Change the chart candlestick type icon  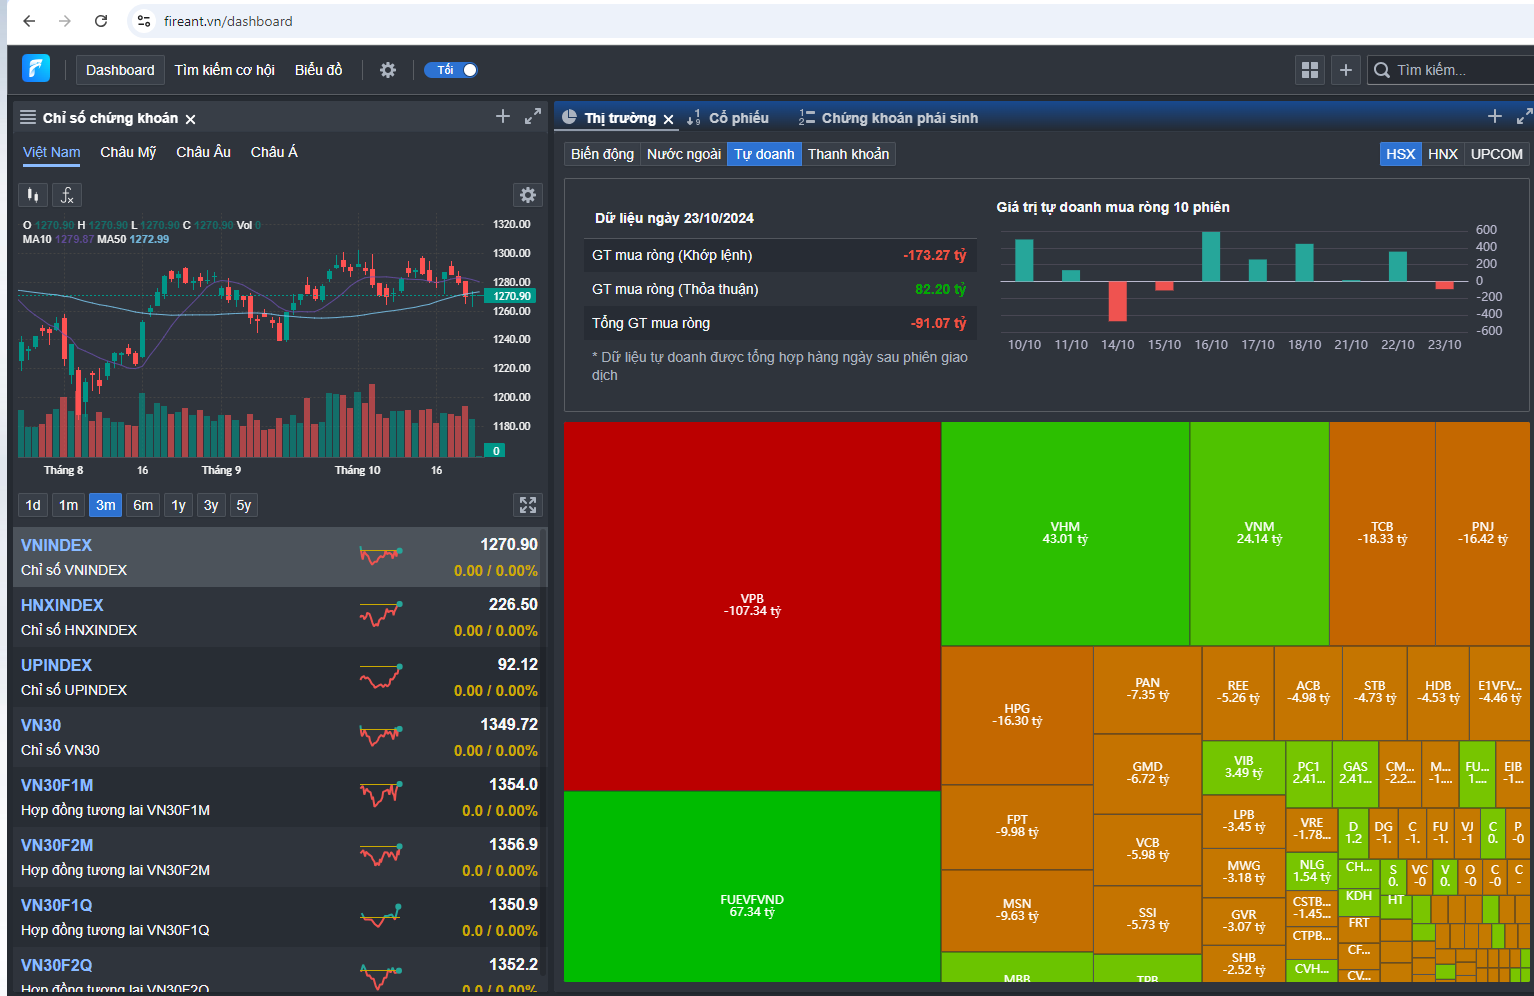(x=33, y=195)
